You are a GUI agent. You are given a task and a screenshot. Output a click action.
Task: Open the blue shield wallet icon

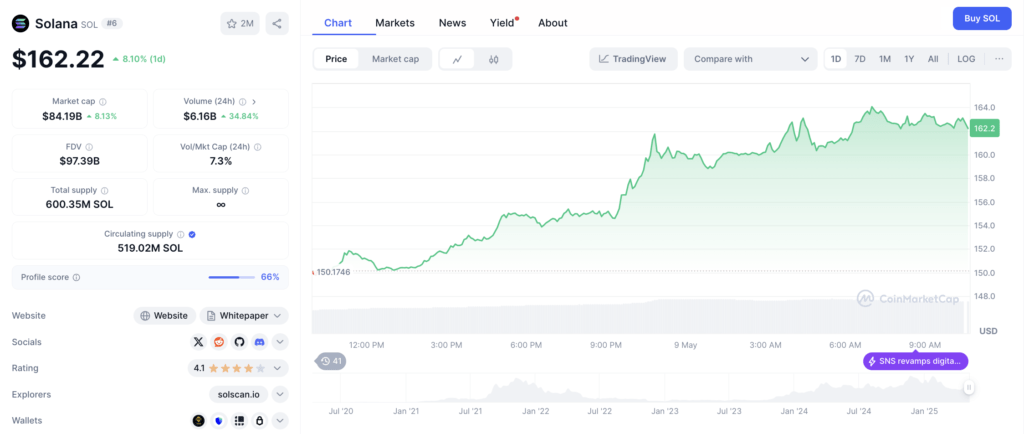tap(219, 421)
